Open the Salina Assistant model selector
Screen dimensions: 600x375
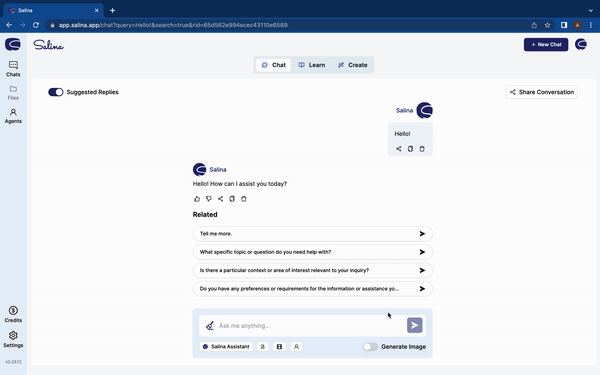[x=226, y=347]
